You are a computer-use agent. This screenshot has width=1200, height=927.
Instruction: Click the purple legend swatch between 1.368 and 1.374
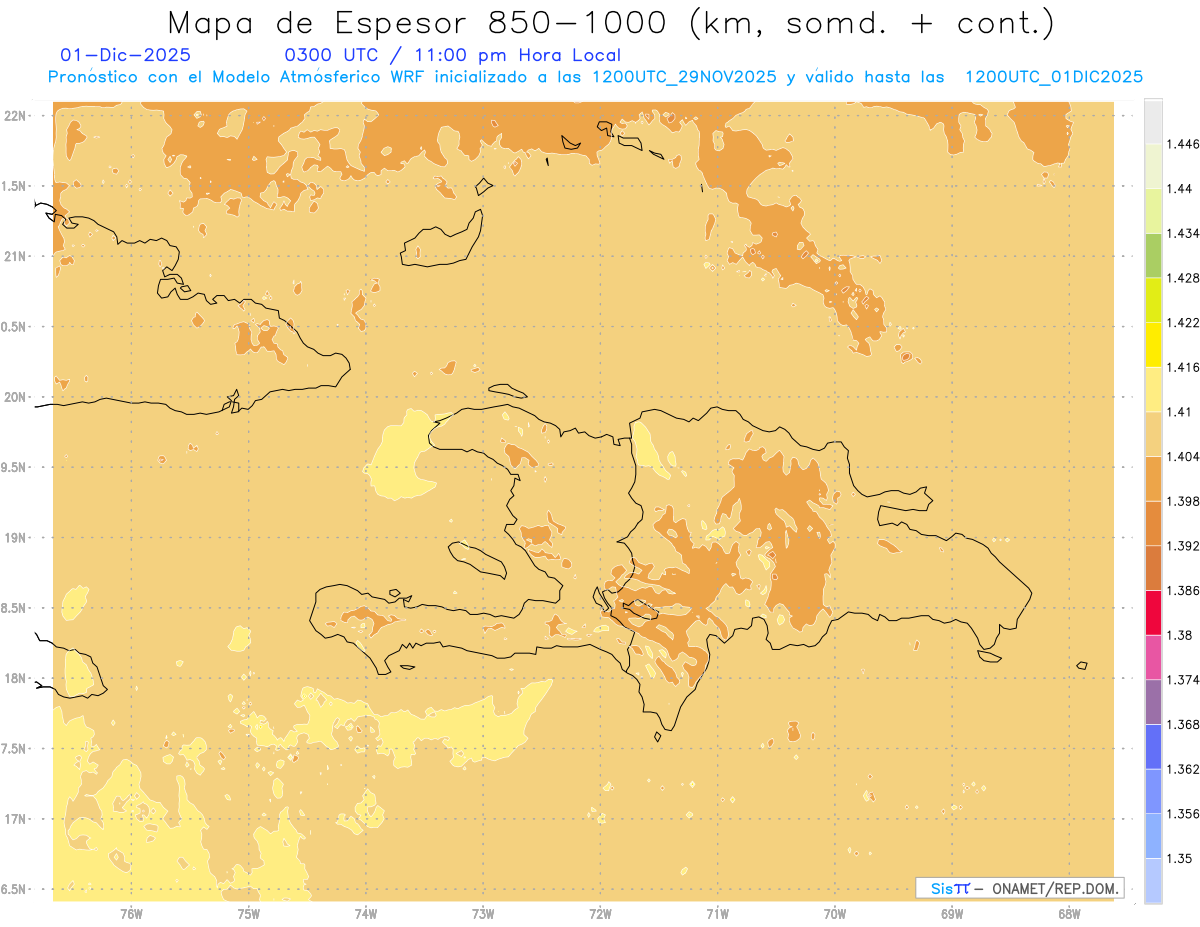[1153, 701]
